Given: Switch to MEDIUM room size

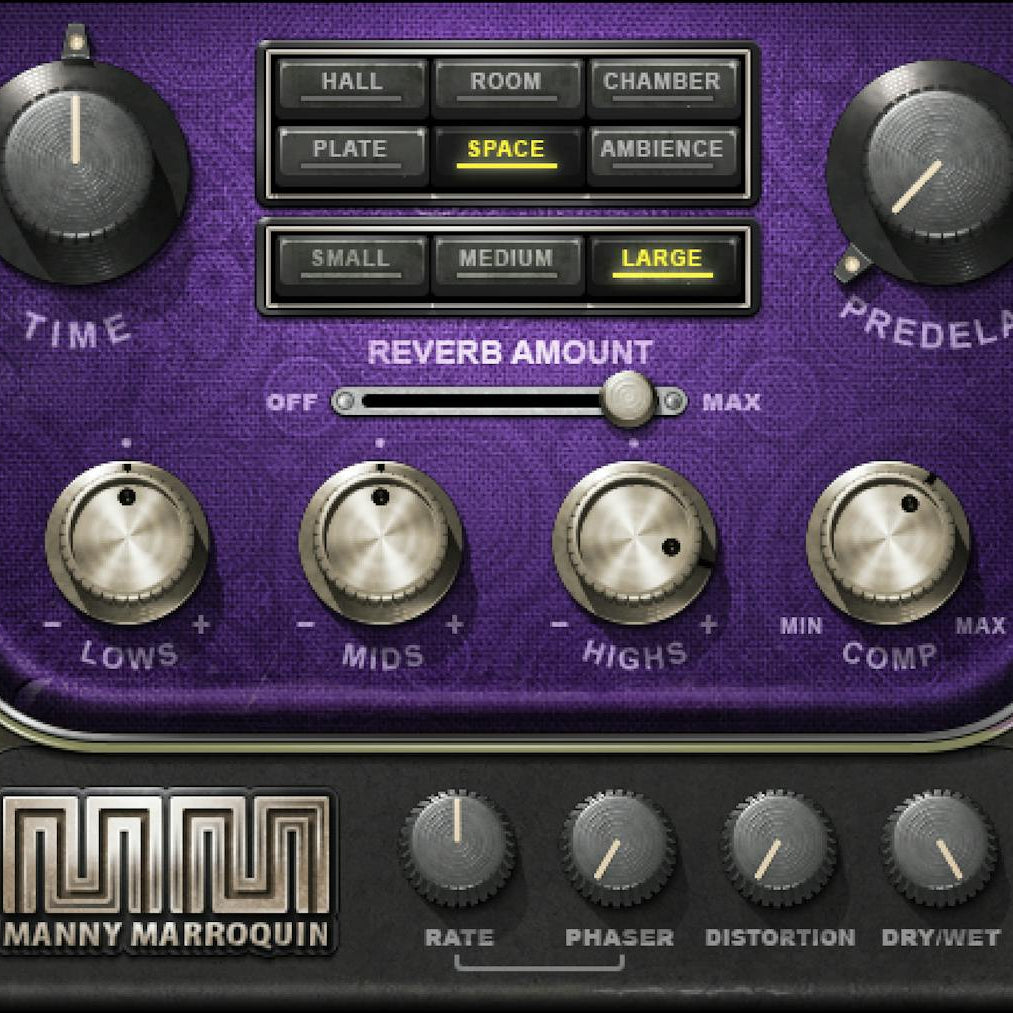Looking at the screenshot, I should coord(506,258).
